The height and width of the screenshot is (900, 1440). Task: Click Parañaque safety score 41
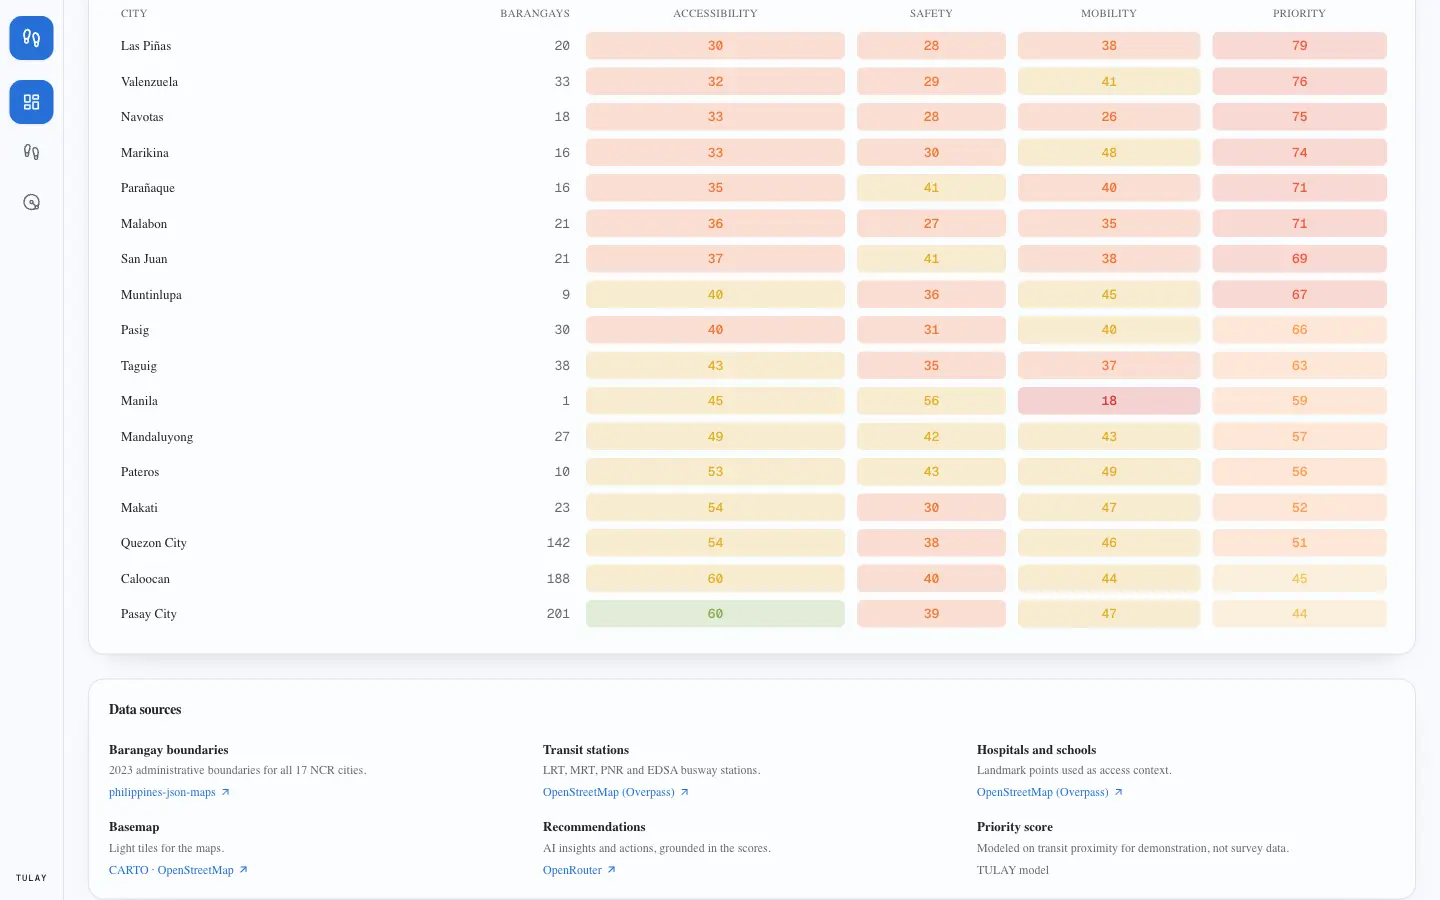[931, 188]
